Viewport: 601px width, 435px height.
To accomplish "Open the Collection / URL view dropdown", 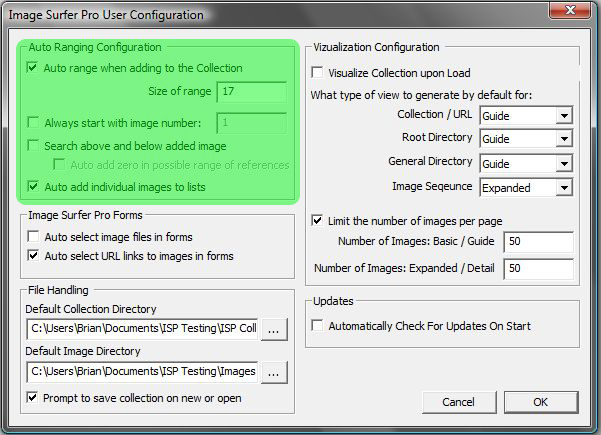I will point(564,115).
